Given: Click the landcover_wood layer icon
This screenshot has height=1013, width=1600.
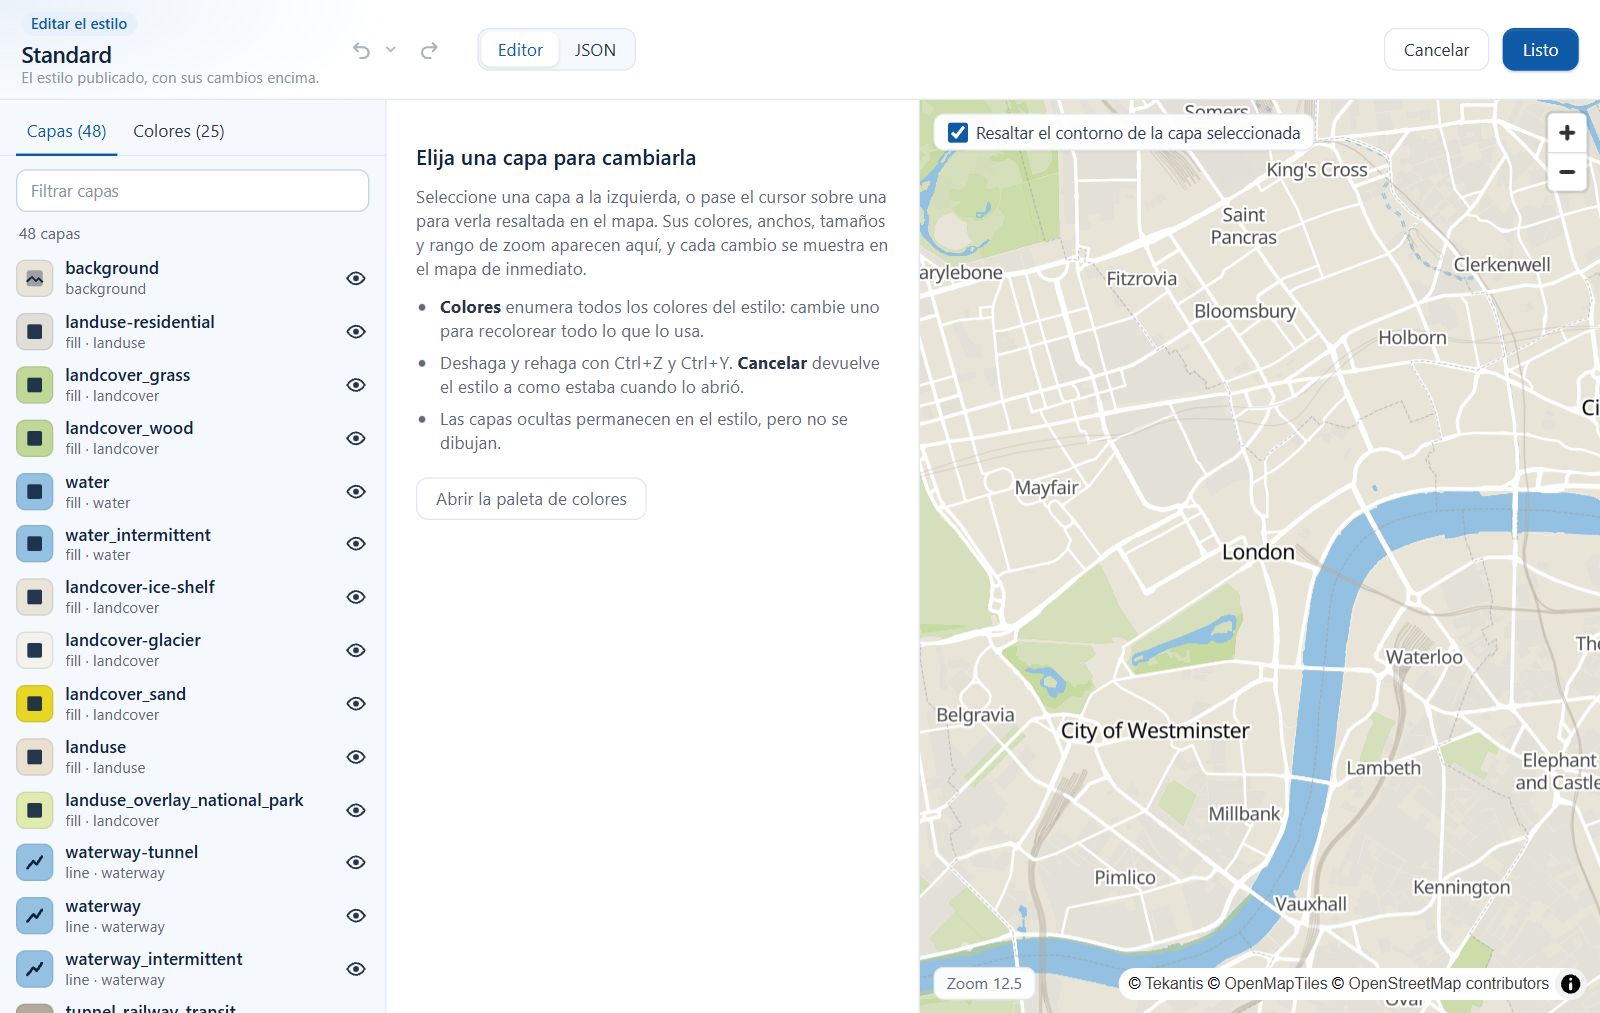Looking at the screenshot, I should 35,438.
